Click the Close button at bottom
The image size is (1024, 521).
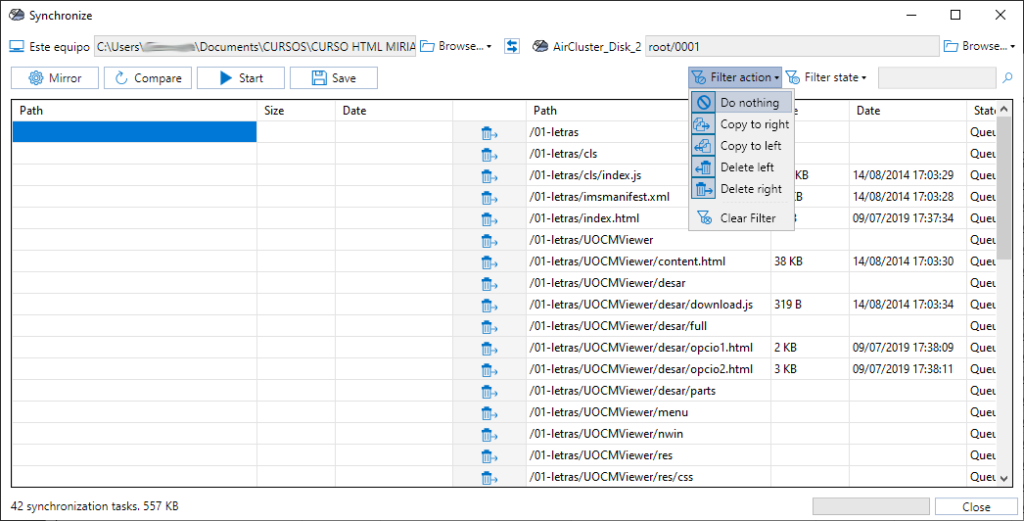pos(976,507)
